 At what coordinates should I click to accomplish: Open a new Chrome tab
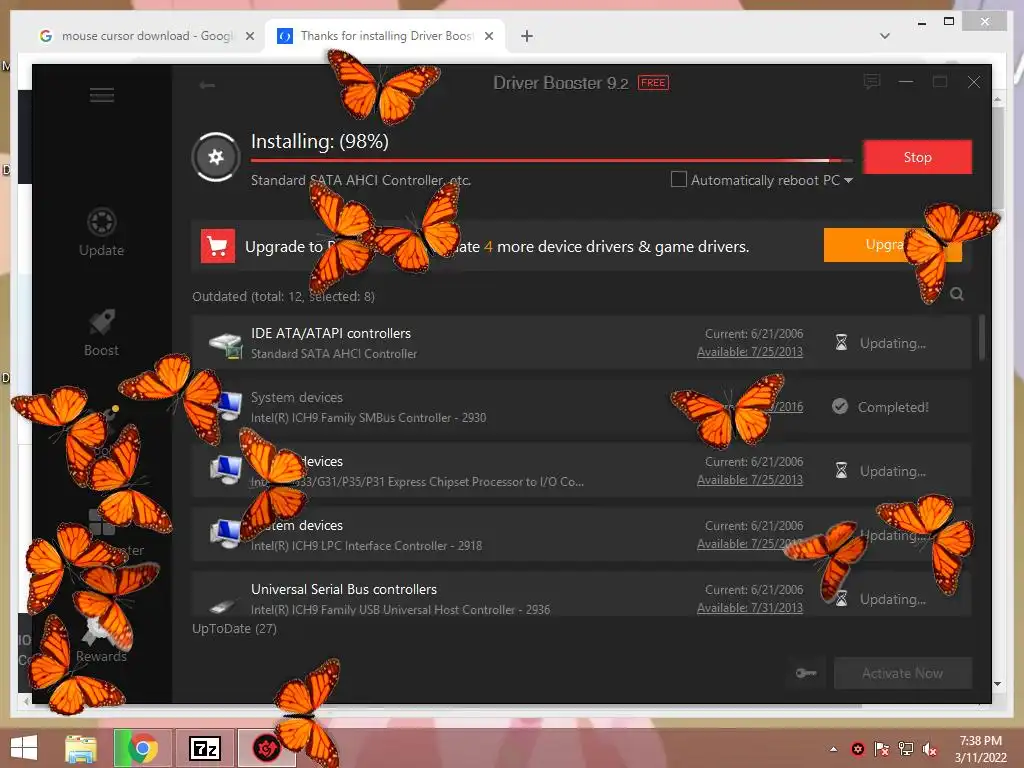[527, 36]
